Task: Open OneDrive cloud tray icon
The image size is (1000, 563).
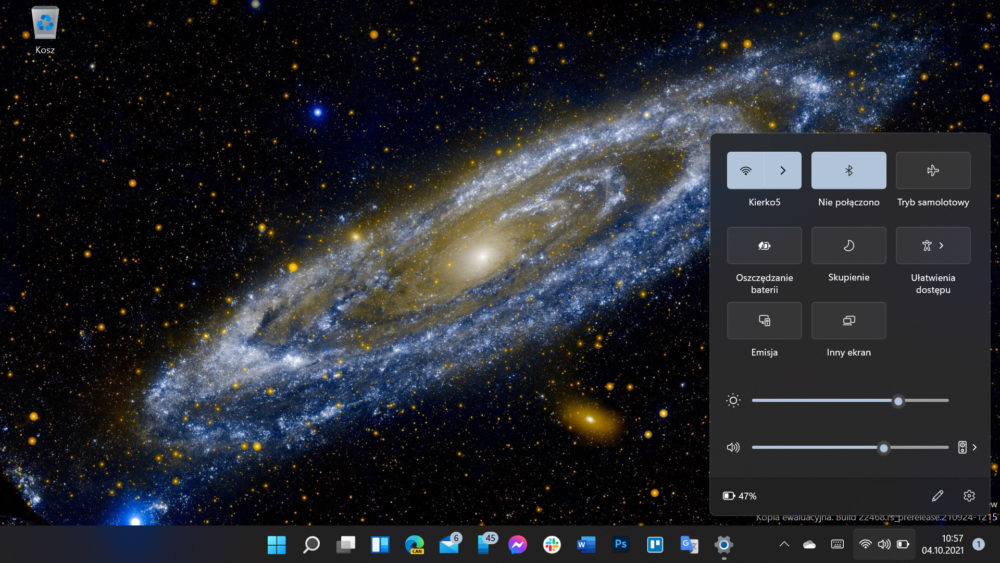Action: click(809, 545)
